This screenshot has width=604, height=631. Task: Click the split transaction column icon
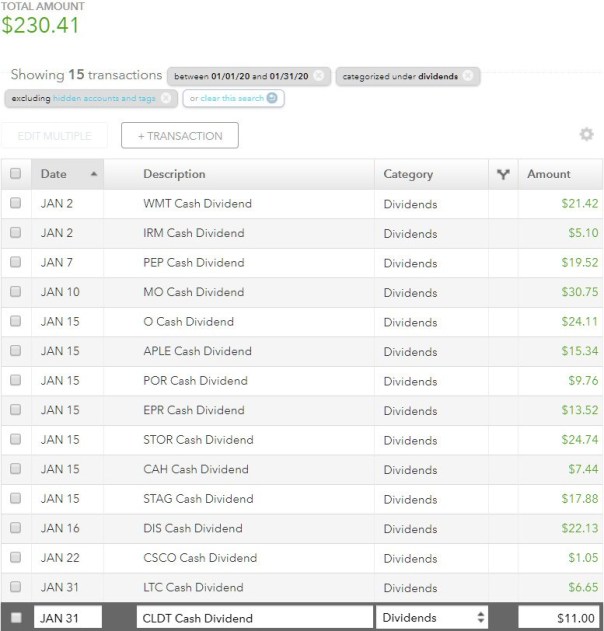point(503,174)
